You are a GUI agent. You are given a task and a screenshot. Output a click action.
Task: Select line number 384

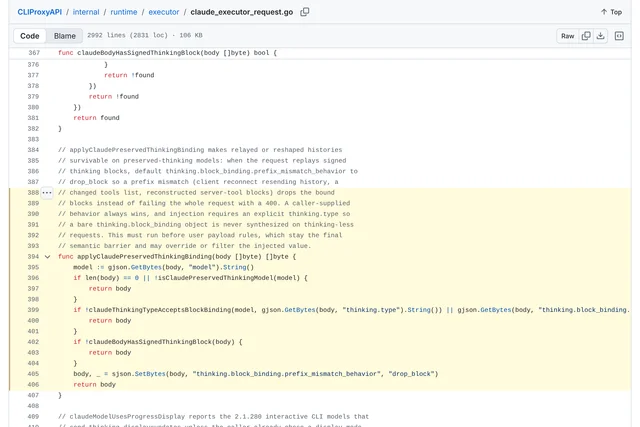coord(33,150)
